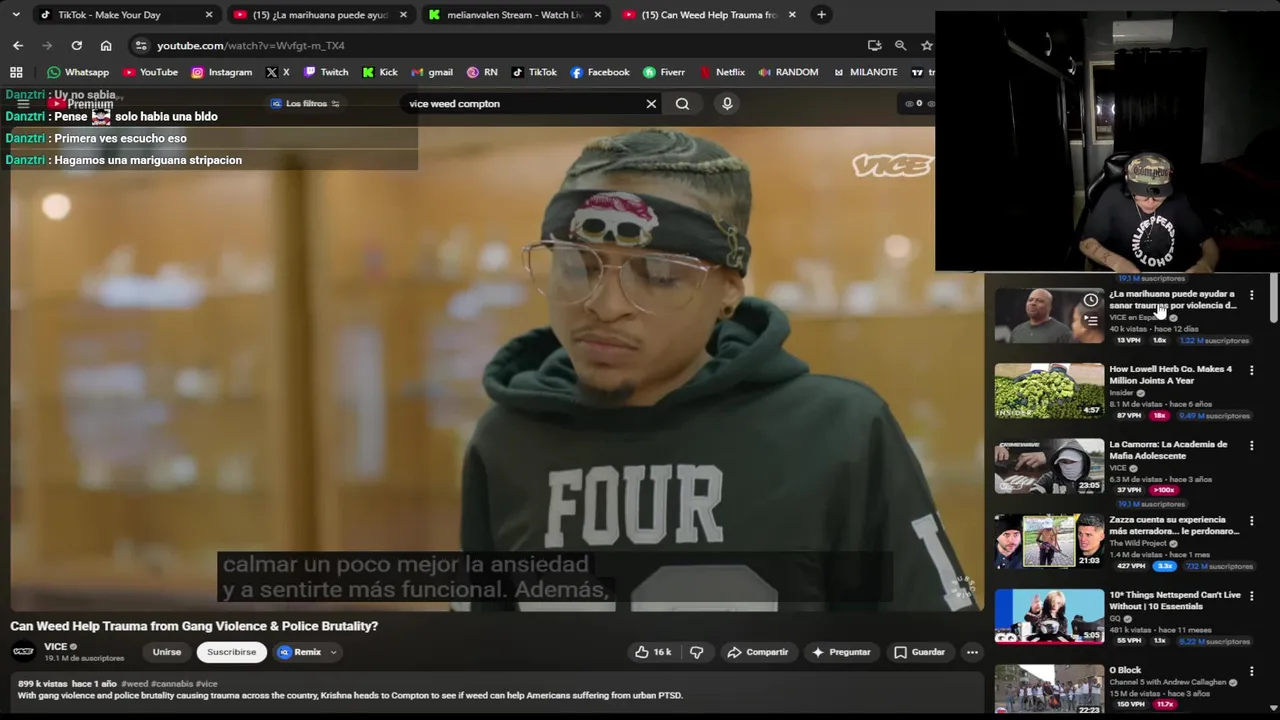Open more actions ellipsis under video
The height and width of the screenshot is (720, 1280).
click(972, 652)
